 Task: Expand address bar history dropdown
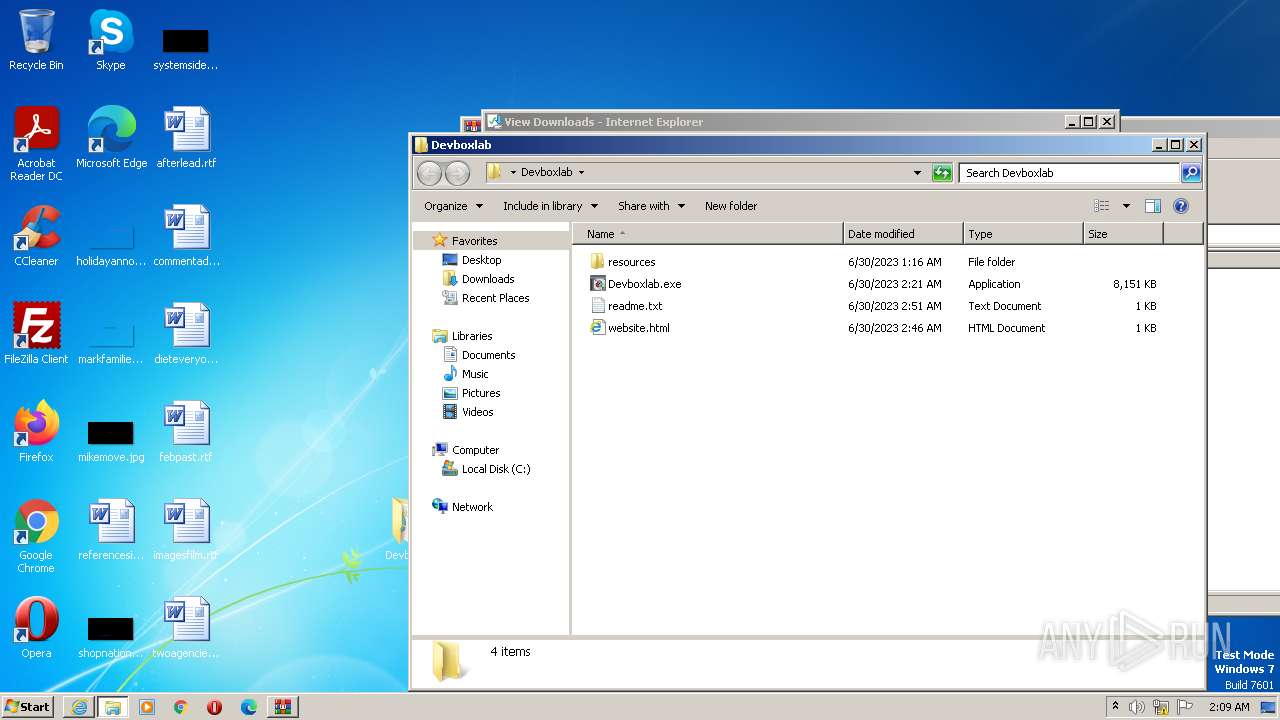[917, 173]
